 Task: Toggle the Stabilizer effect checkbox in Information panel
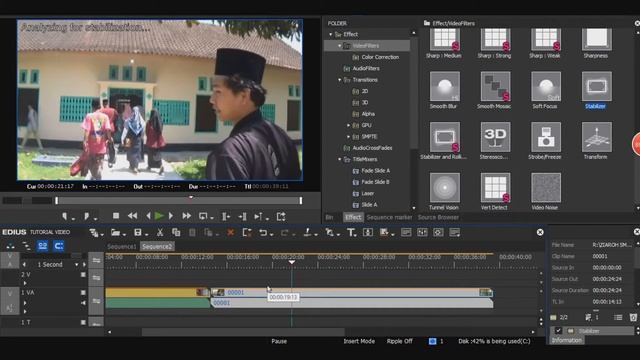(x=558, y=331)
